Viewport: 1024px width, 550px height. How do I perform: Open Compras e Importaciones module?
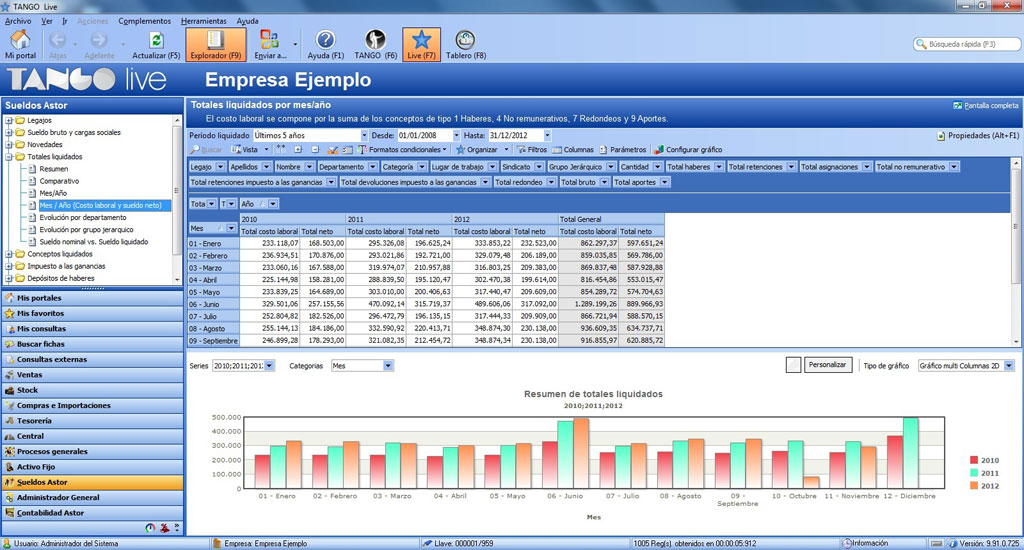pyautogui.click(x=93, y=406)
